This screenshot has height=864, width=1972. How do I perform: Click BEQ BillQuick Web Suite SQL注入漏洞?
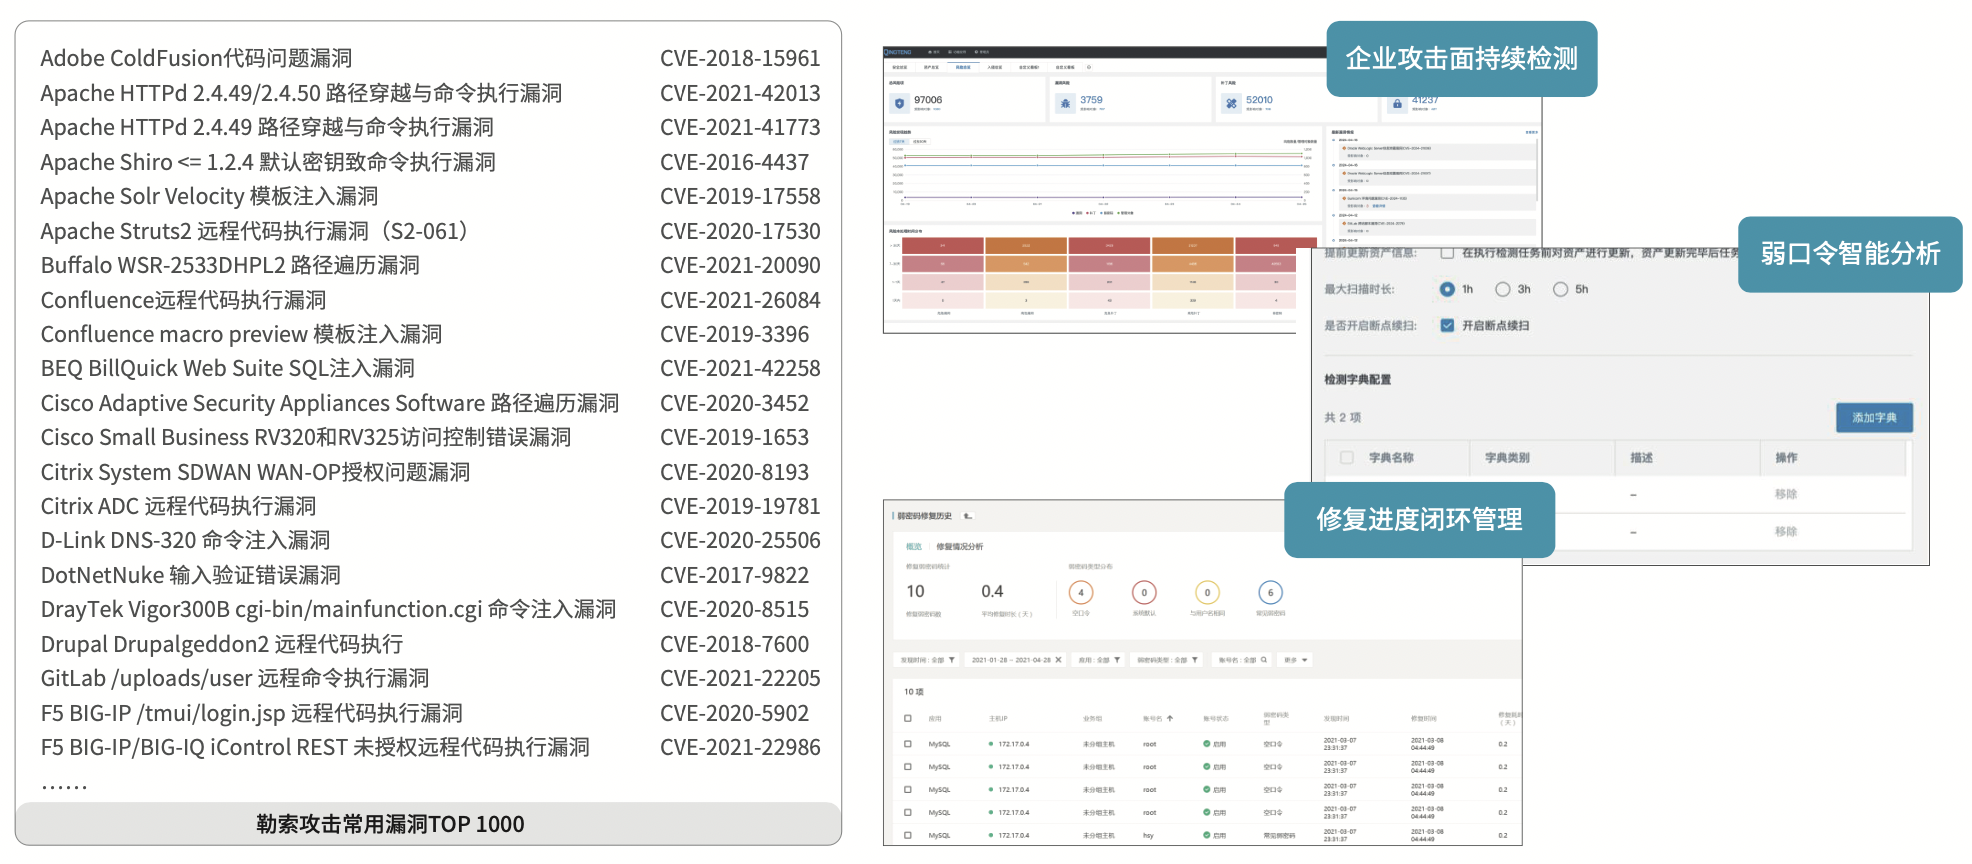pyautogui.click(x=228, y=368)
